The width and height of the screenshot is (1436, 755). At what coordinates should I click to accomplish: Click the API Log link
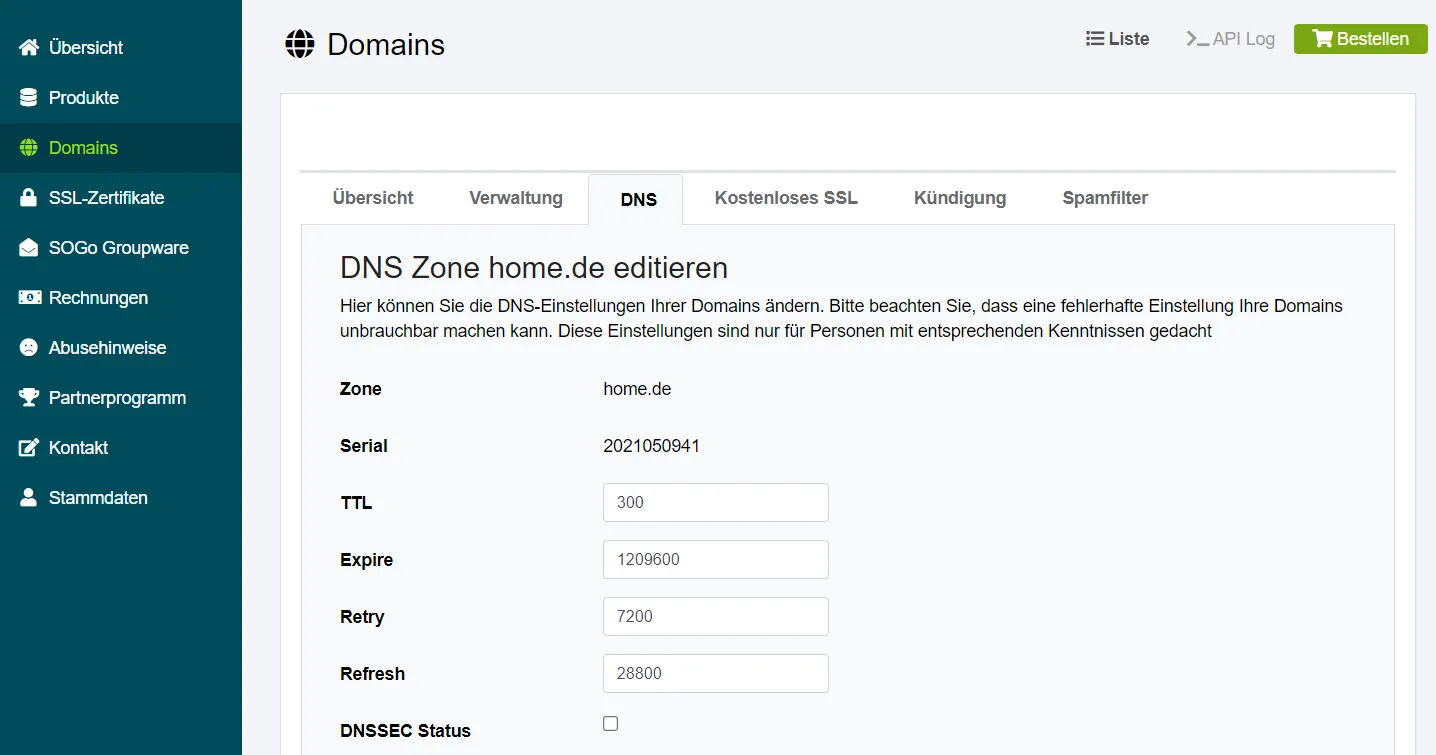tap(1231, 39)
